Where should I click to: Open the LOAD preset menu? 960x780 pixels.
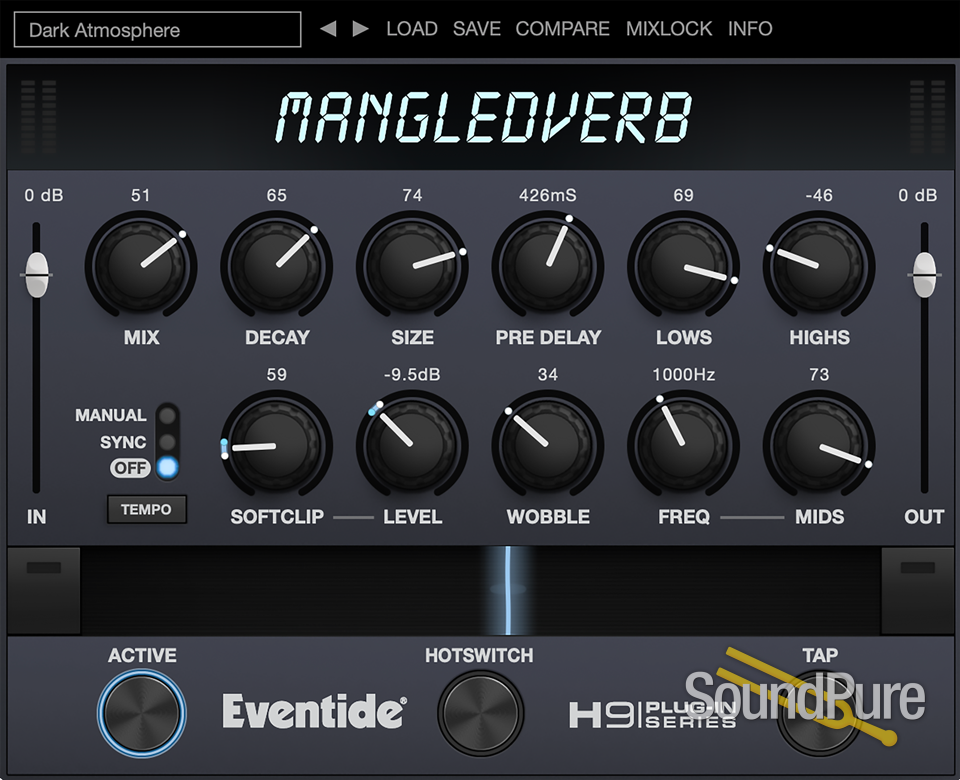412,29
